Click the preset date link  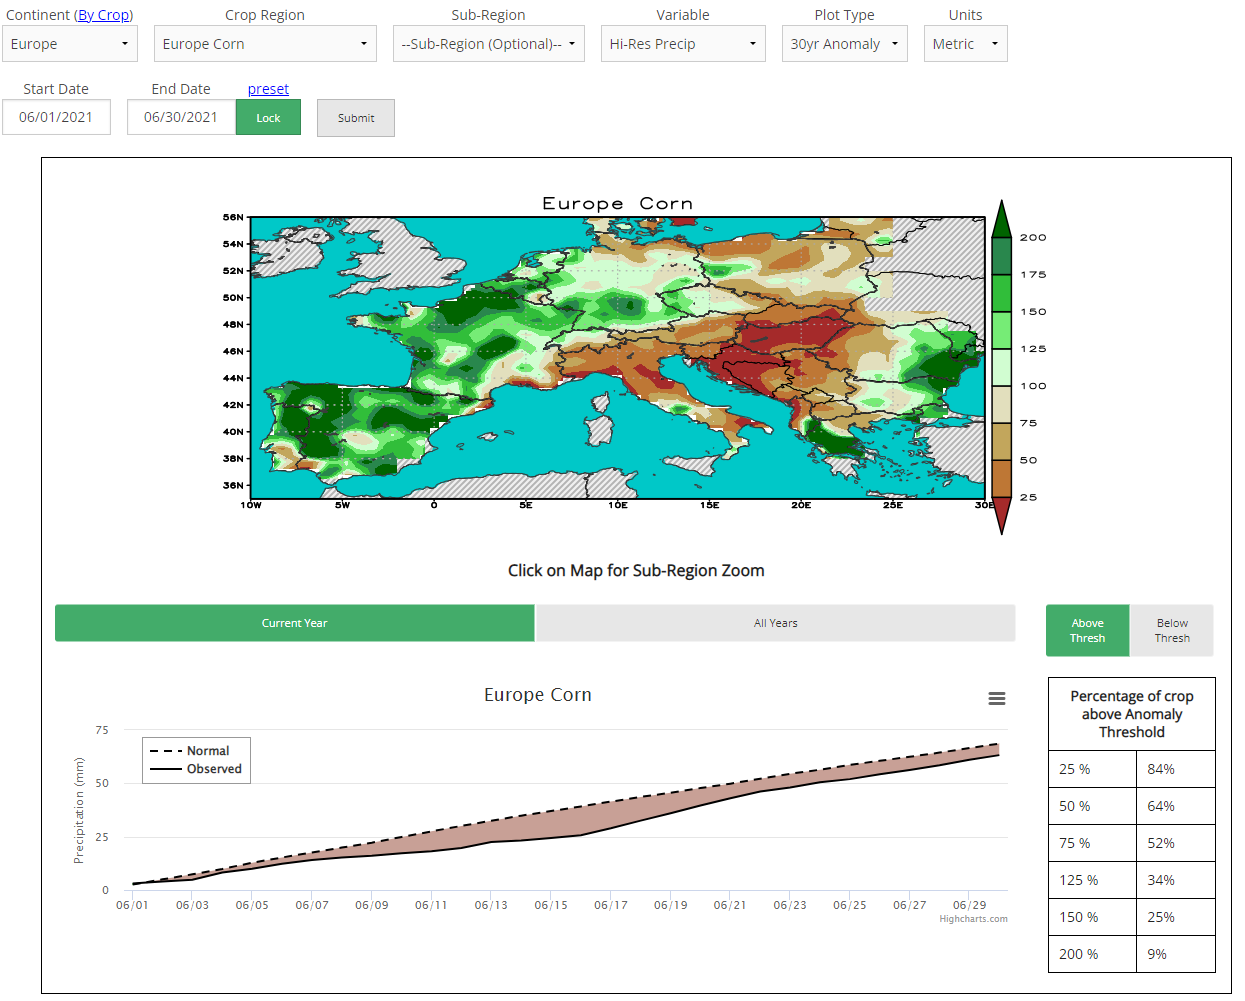[x=268, y=89]
